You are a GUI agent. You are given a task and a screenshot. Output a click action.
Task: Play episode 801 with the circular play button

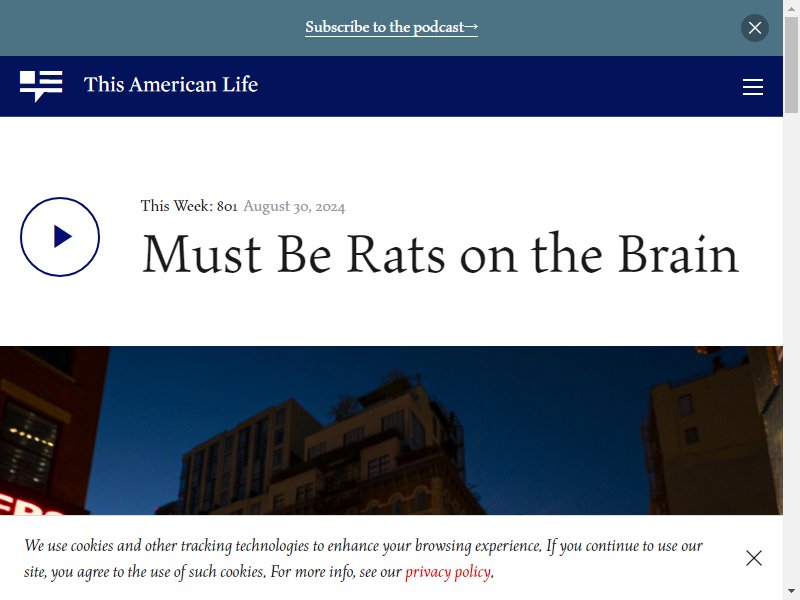(60, 237)
